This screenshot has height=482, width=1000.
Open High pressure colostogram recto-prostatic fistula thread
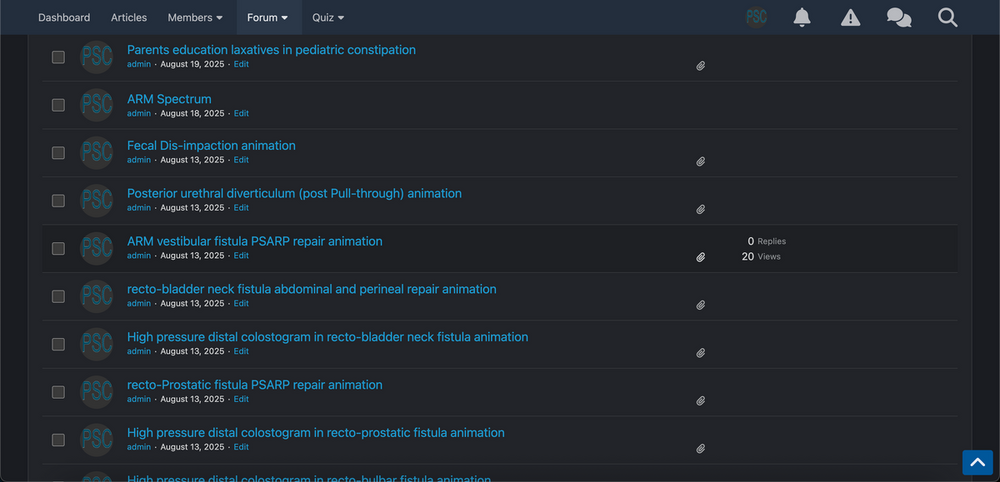tap(316, 432)
